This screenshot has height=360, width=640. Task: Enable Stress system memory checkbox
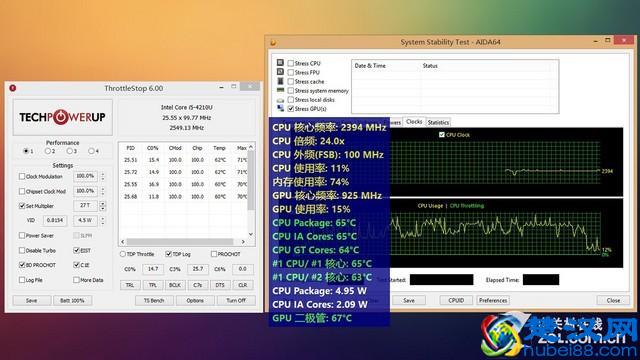291,91
